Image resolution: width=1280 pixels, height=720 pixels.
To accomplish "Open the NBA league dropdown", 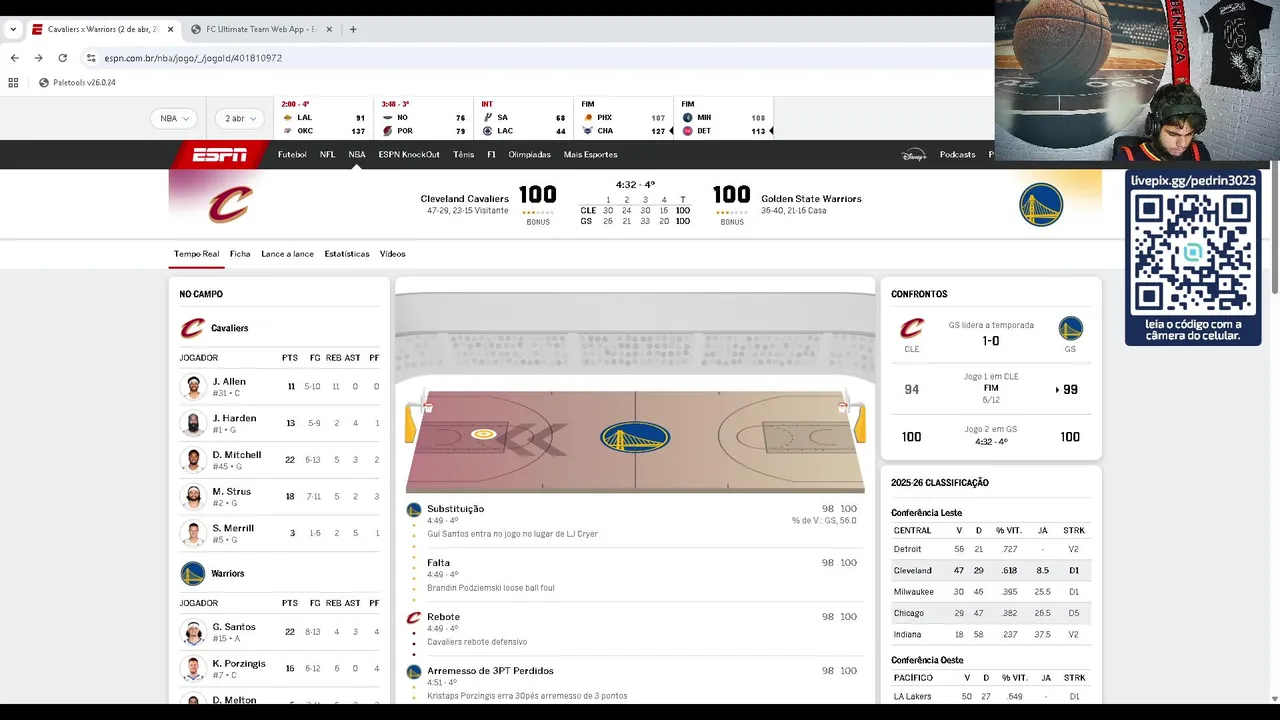I will 173,118.
